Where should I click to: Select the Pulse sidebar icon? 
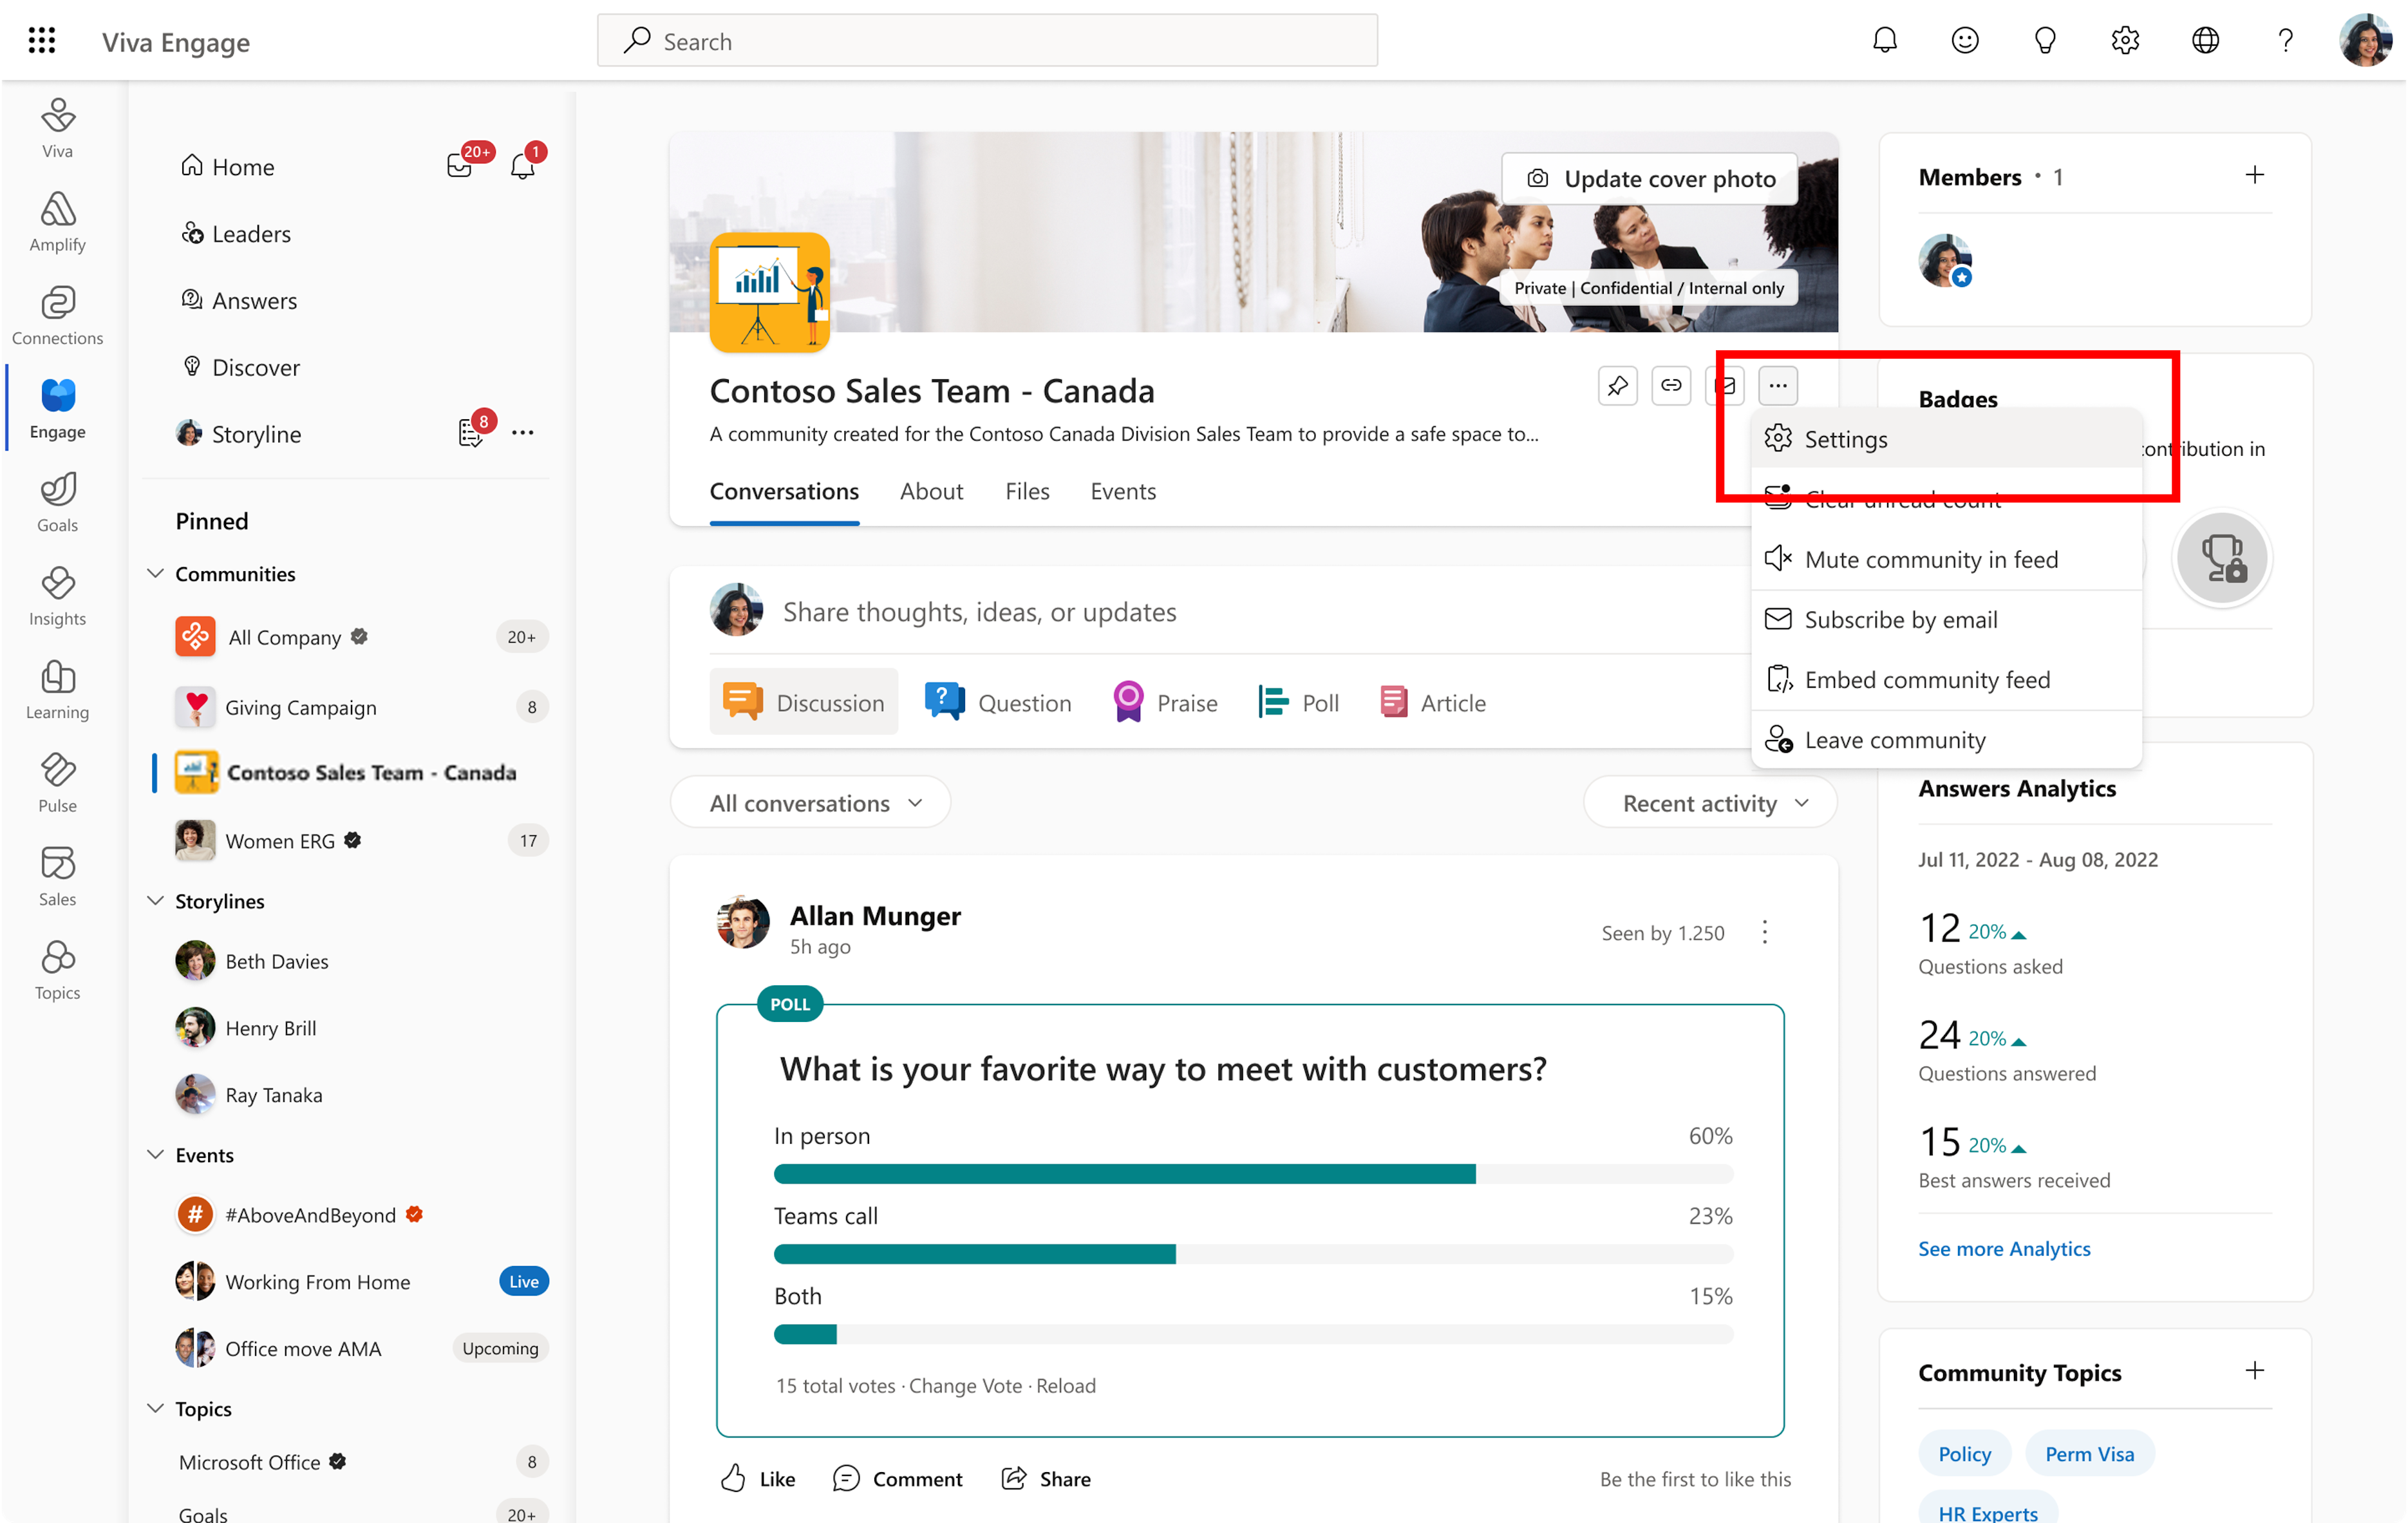tap(58, 784)
